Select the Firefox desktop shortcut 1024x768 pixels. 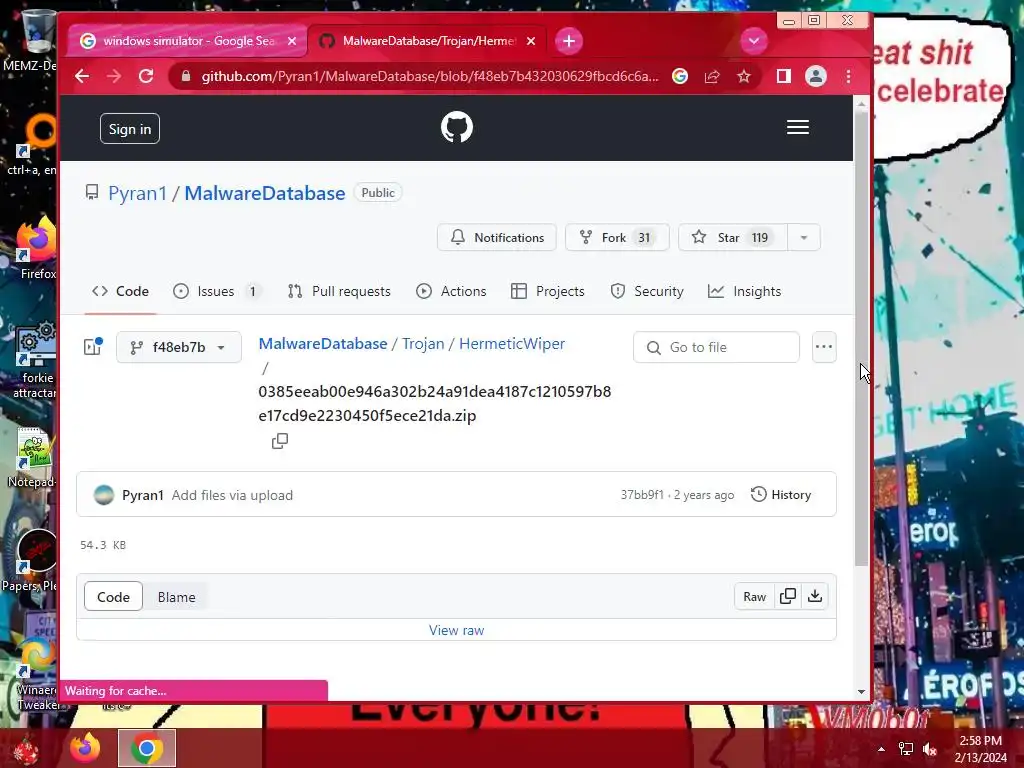[37, 248]
